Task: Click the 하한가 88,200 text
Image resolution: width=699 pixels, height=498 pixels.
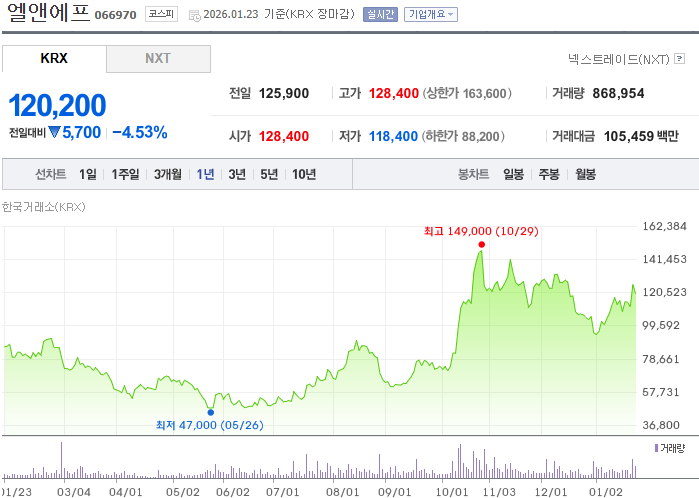Action: (x=463, y=136)
